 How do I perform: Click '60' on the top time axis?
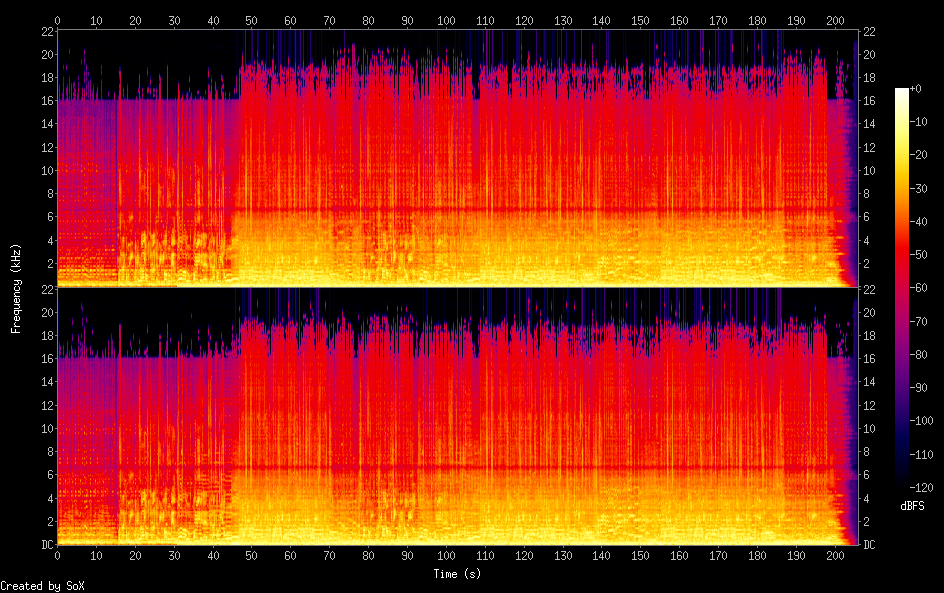[291, 20]
